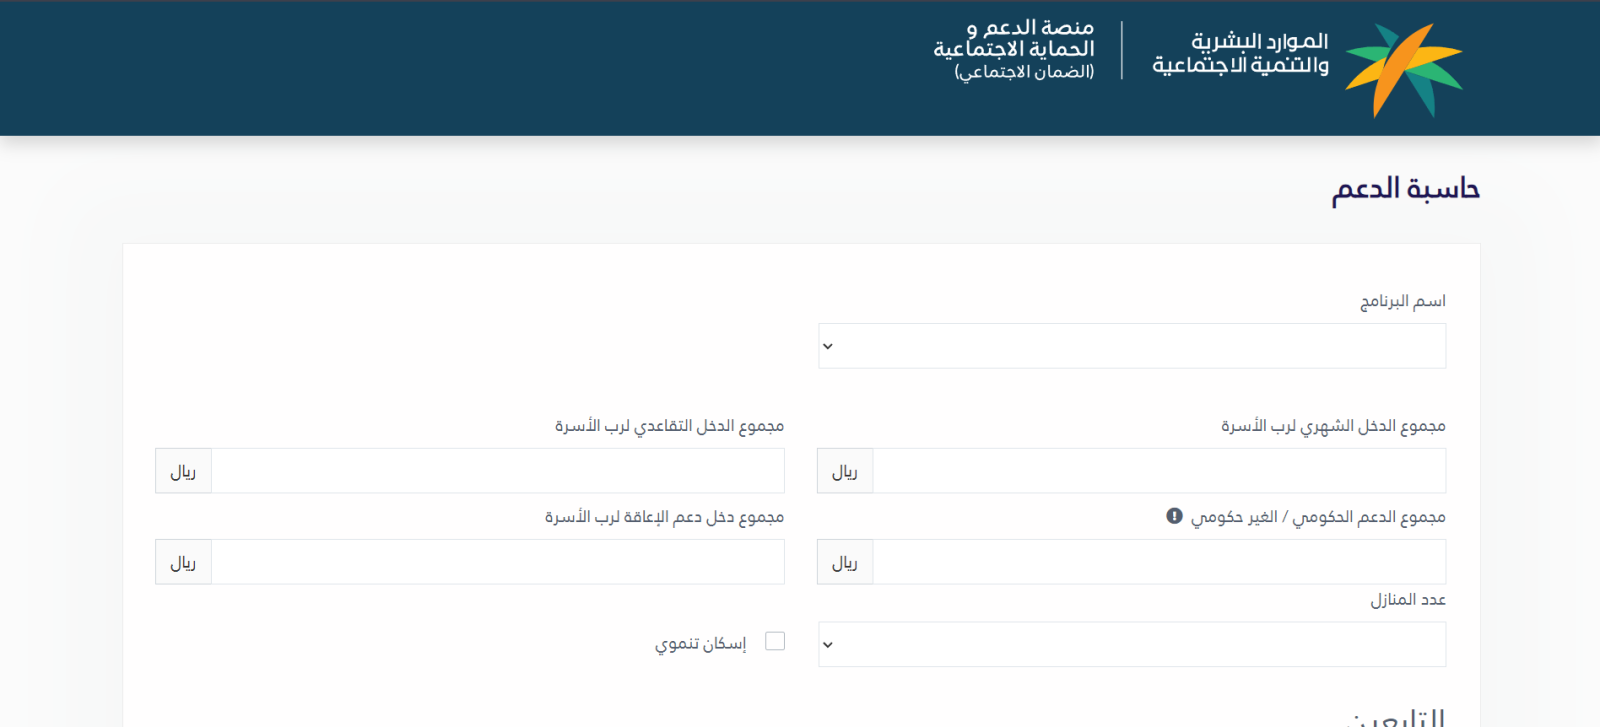Viewport: 1600px width, 727px height.
Task: Click the إسكان تنموي checkbox label text
Action: pos(700,643)
